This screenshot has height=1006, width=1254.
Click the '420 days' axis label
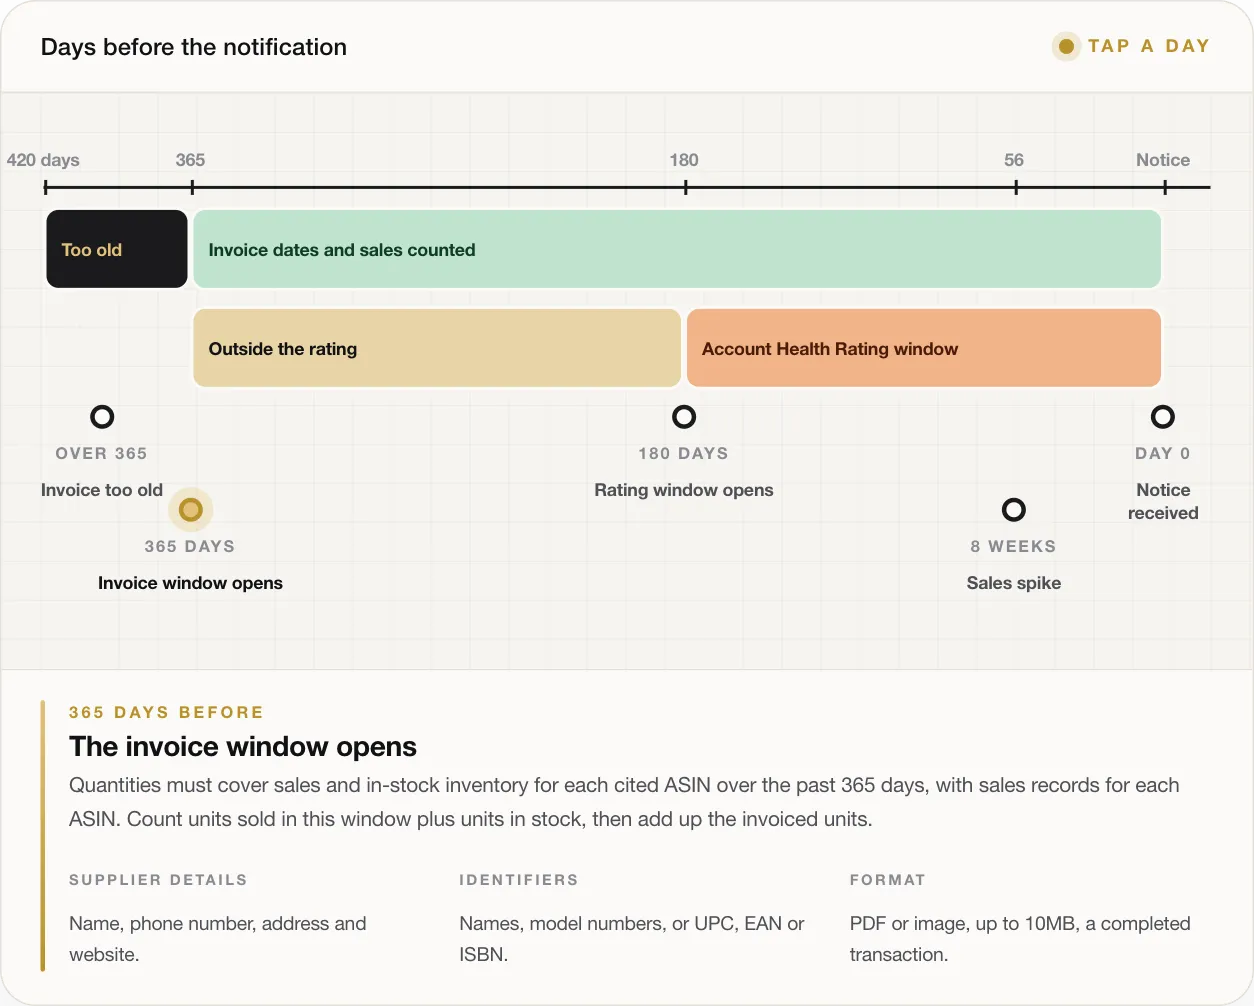pos(43,160)
